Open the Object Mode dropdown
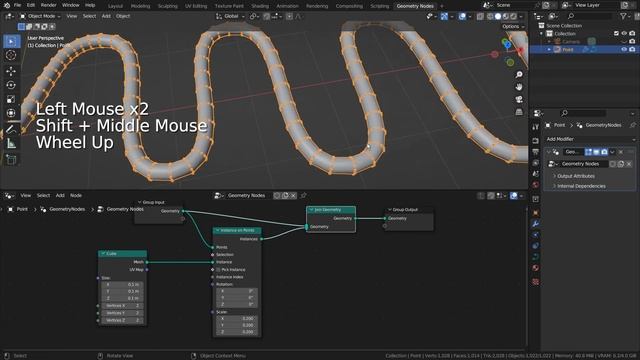This screenshot has width=640, height=360. point(40,16)
